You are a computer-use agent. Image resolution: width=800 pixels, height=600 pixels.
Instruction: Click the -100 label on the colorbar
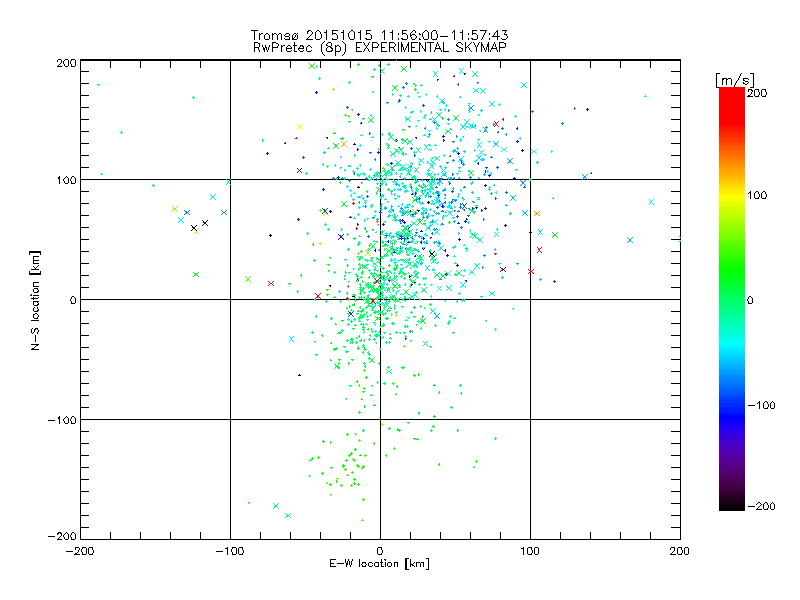coord(761,405)
